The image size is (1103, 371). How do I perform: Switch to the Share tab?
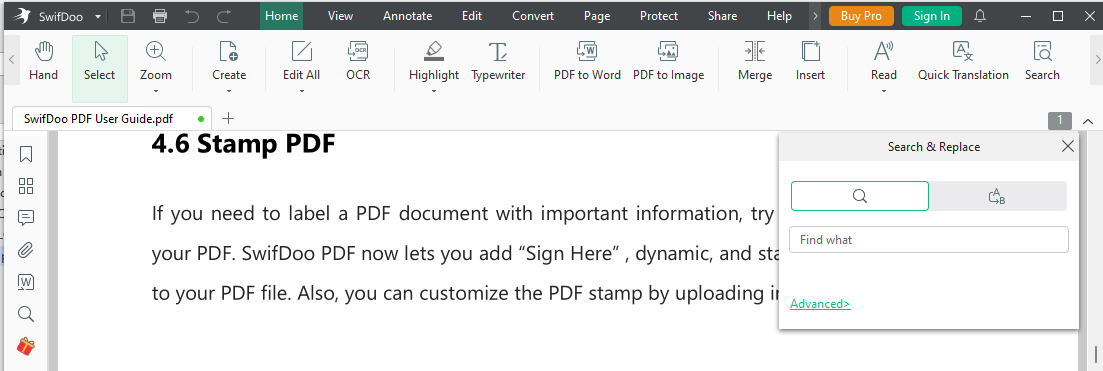click(722, 15)
